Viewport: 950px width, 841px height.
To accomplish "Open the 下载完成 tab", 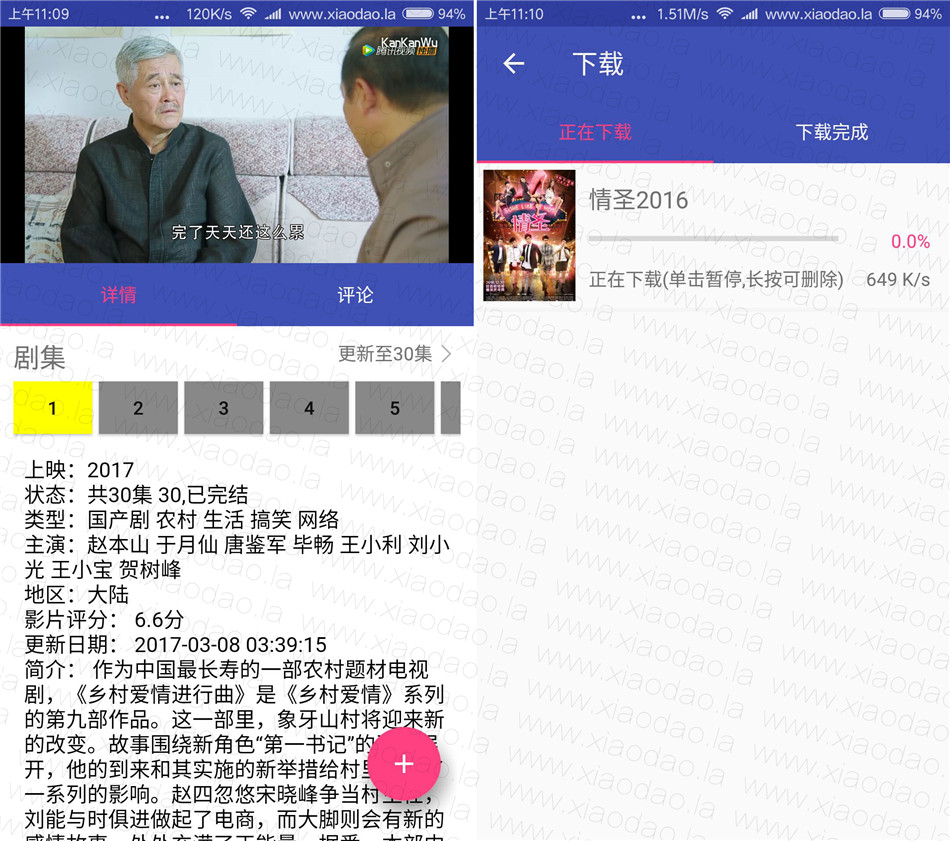I will tap(831, 131).
